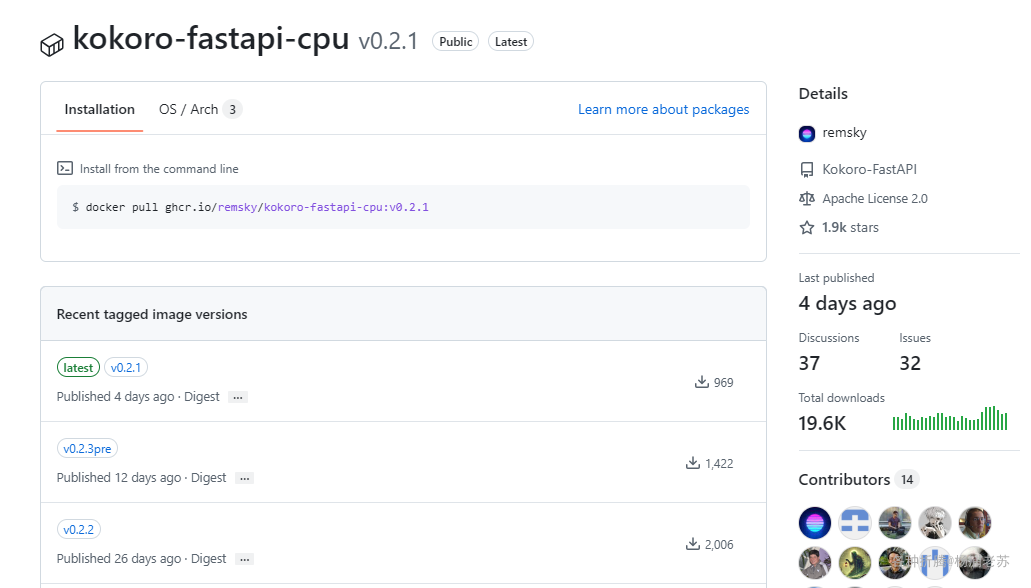Expand the digest ellipsis for v0.2.1
This screenshot has width=1031, height=588.
point(238,397)
